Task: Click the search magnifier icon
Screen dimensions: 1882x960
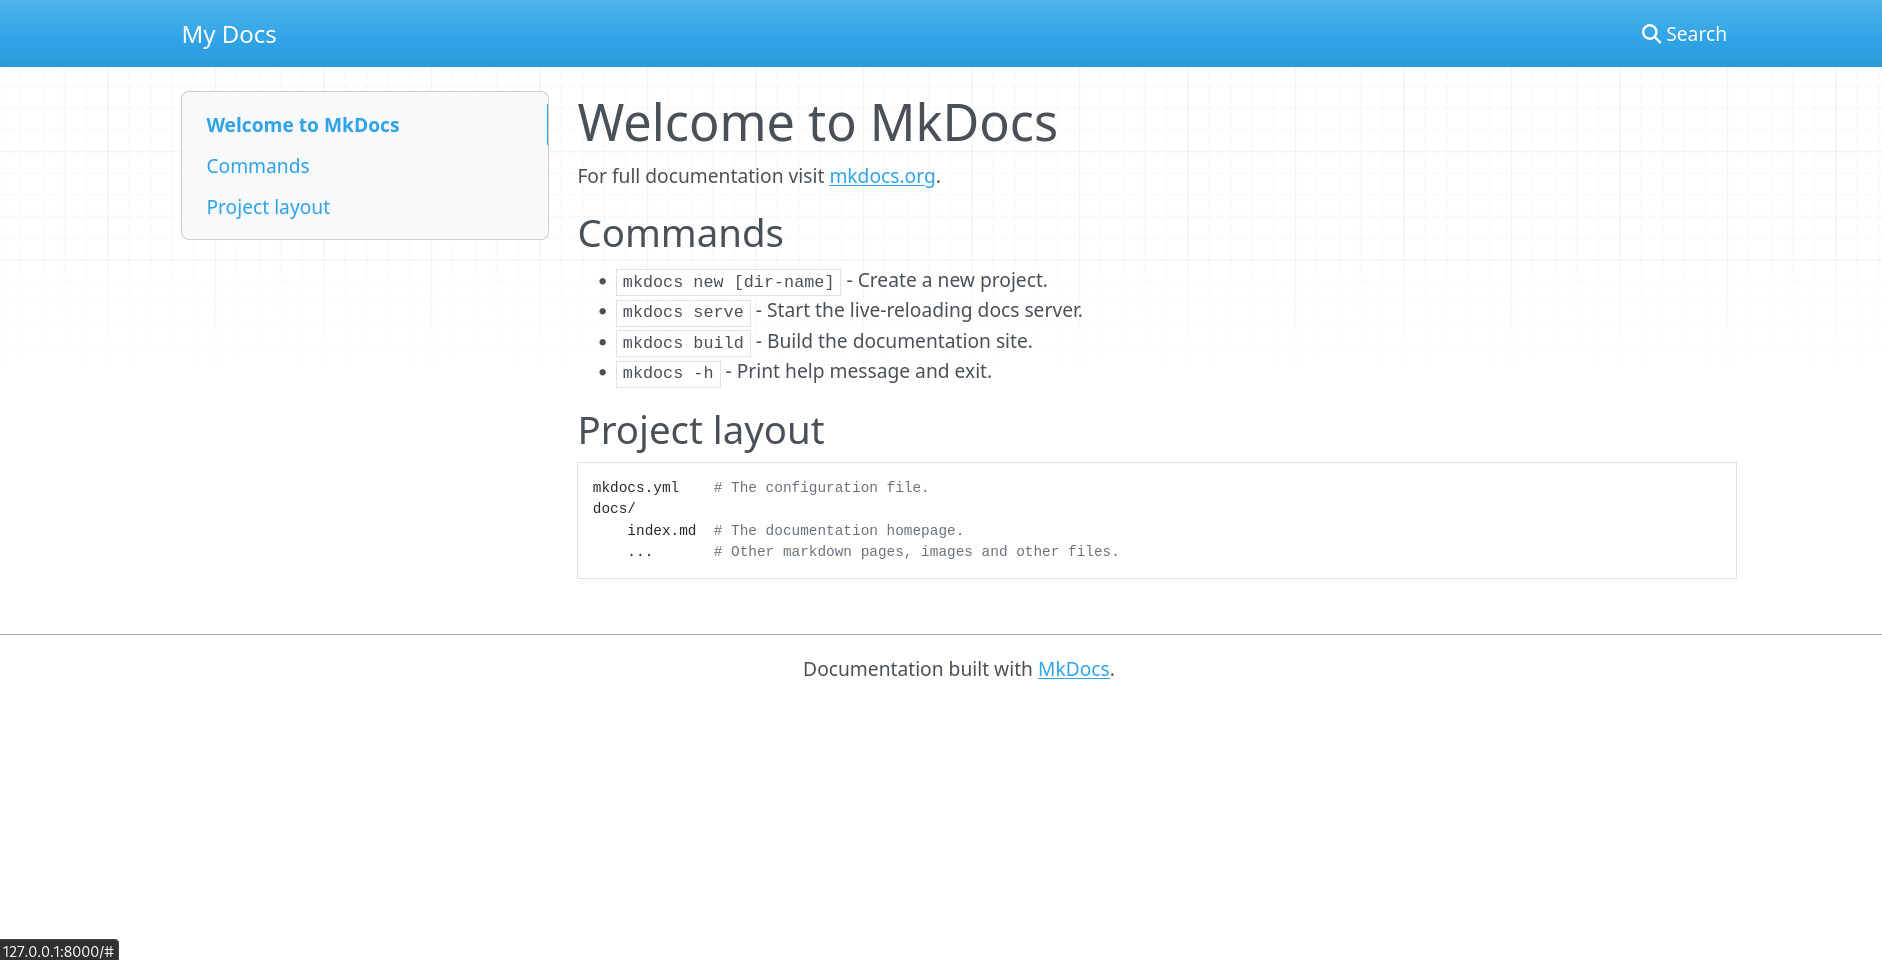Action: click(1651, 34)
